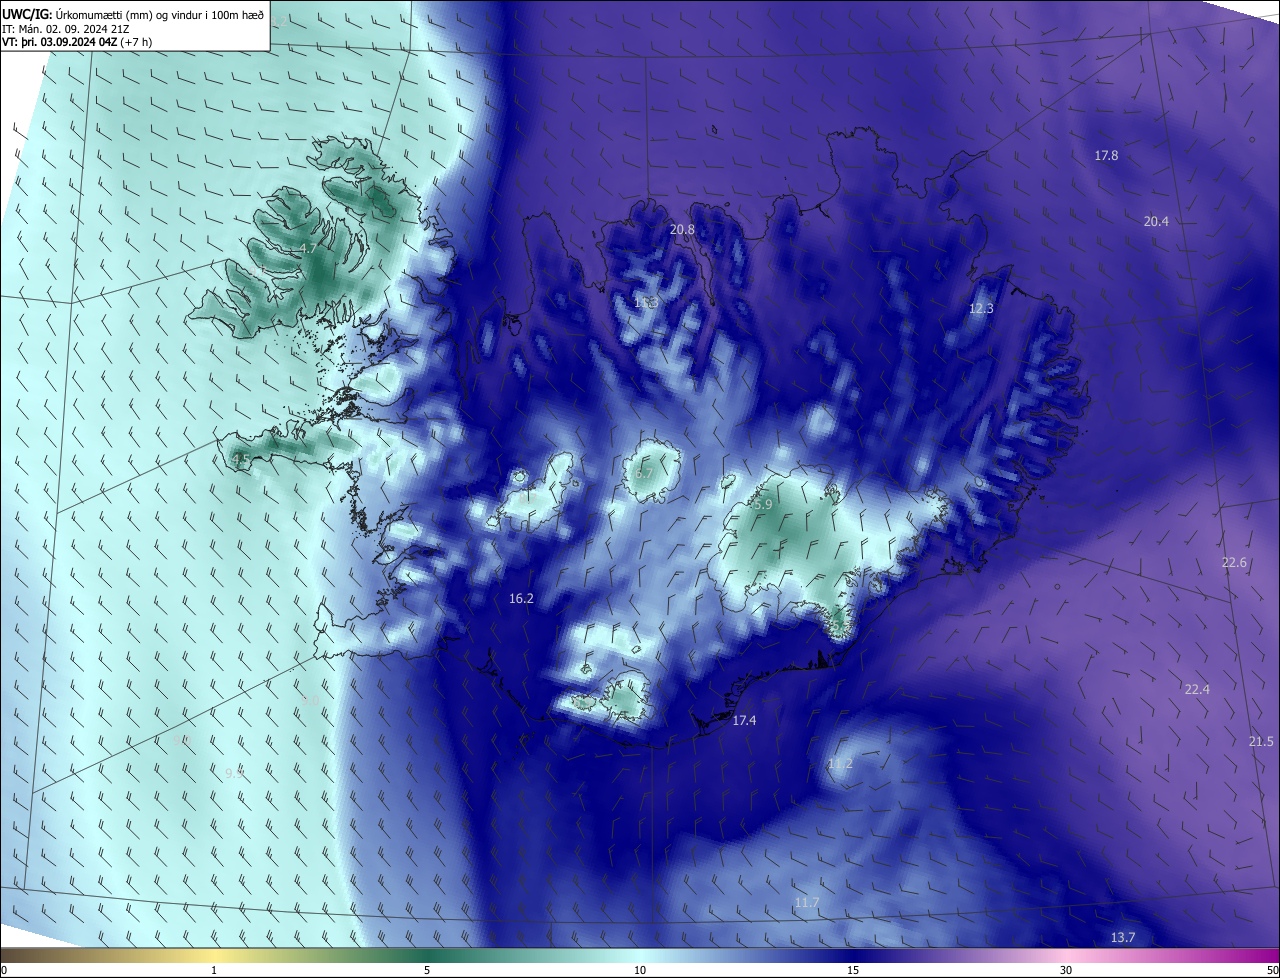Click the title 'Úrkomumætti (mm) og vindur í 100m hæð'

pyautogui.click(x=159, y=14)
